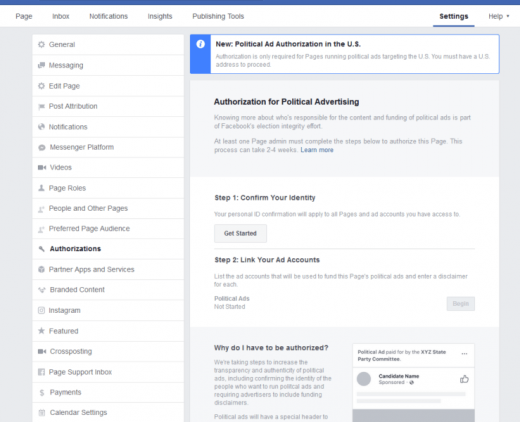The width and height of the screenshot is (520, 422).
Task: Click the Page Roles person icon
Action: click(x=41, y=188)
